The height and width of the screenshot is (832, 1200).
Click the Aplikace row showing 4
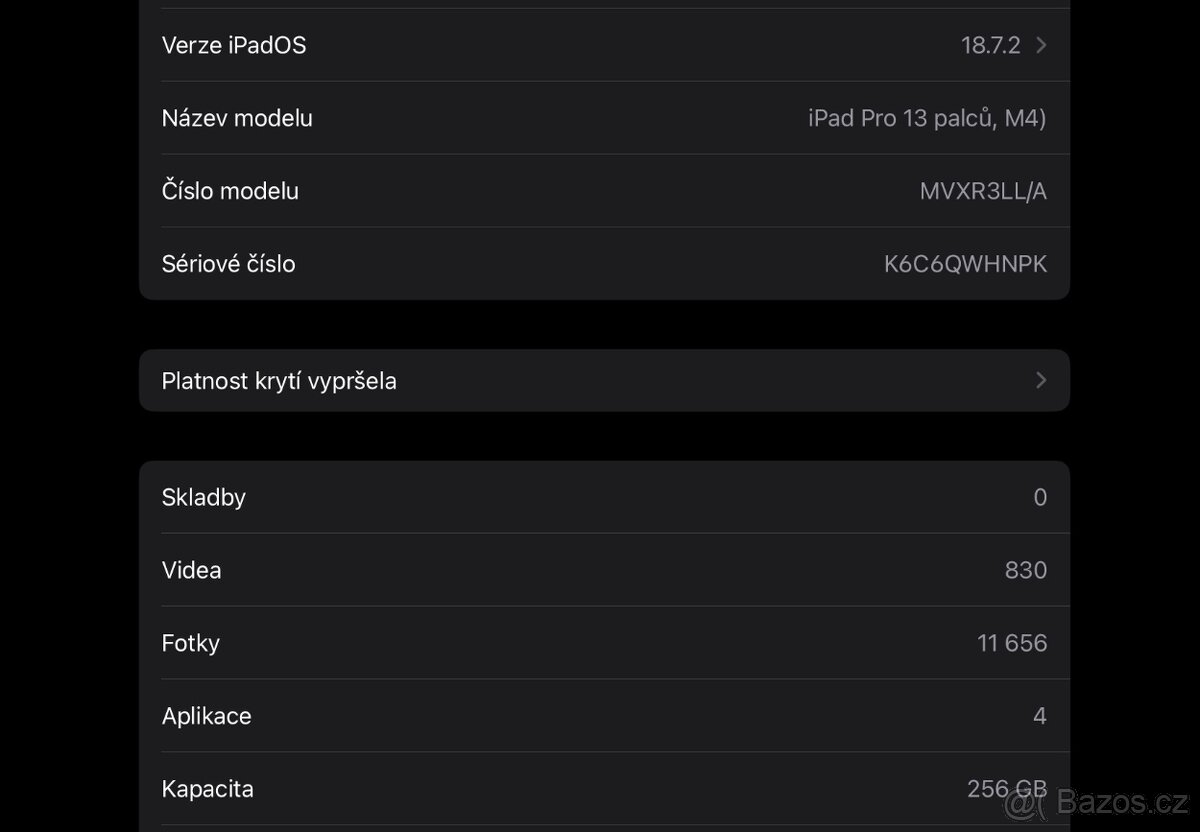click(x=600, y=716)
